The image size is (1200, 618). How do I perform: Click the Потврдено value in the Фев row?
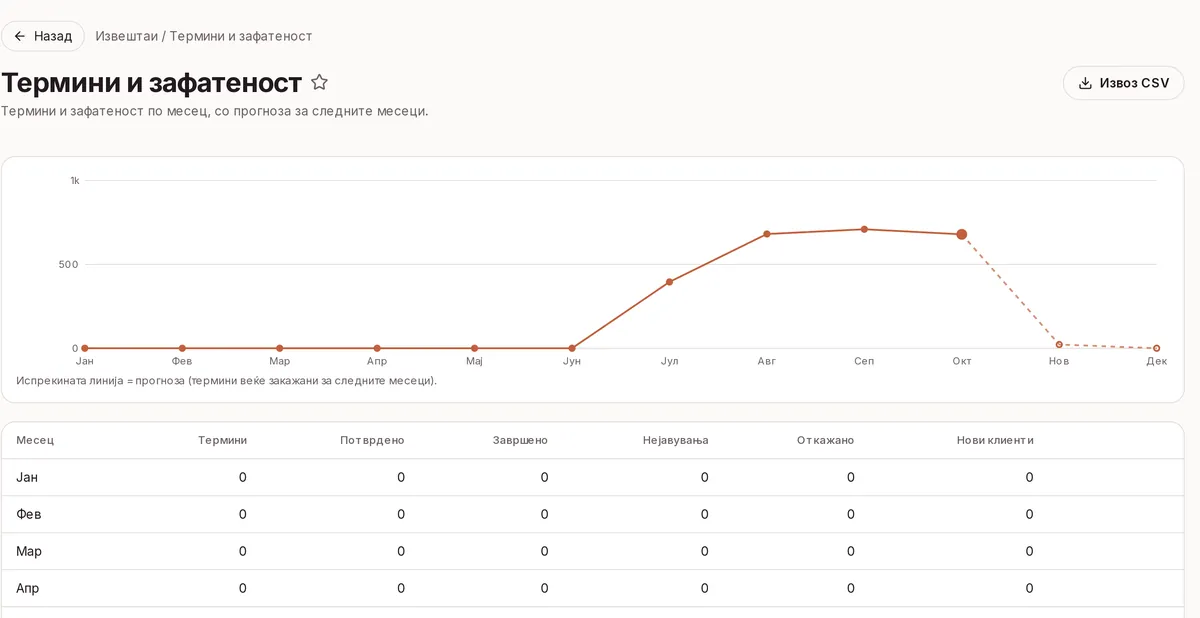tap(401, 514)
